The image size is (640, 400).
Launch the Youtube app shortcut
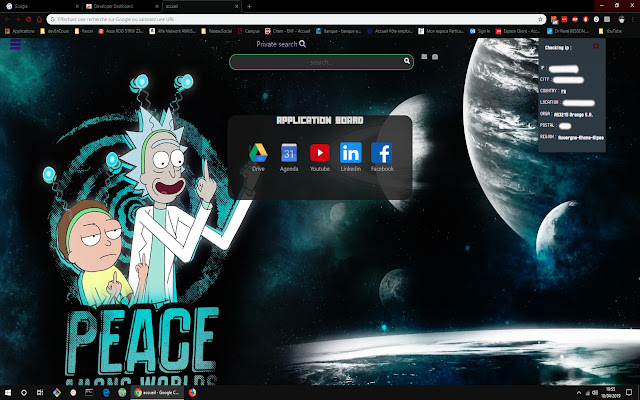click(320, 157)
